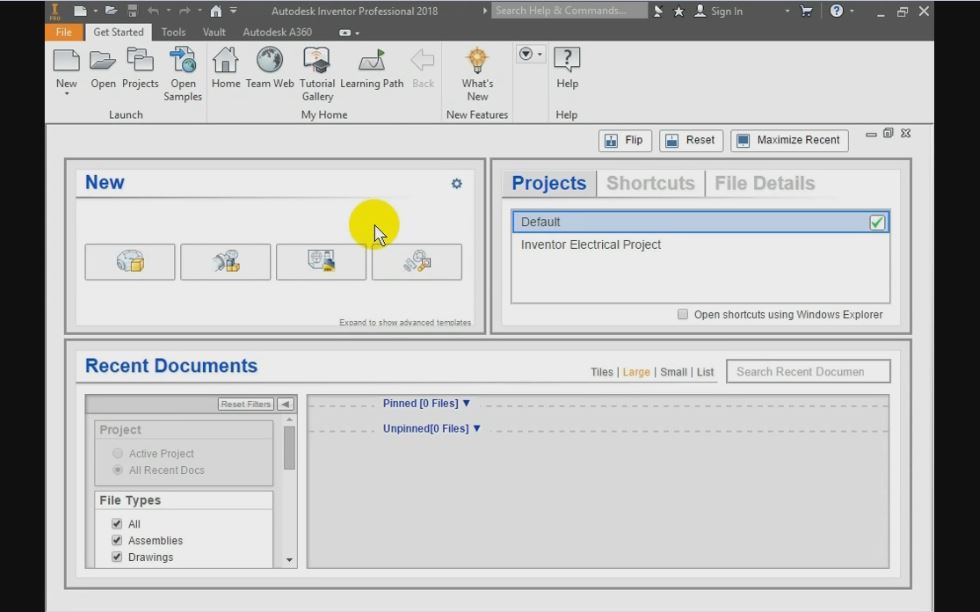The image size is (980, 612).
Task: Open the File Details tab
Action: (x=764, y=183)
